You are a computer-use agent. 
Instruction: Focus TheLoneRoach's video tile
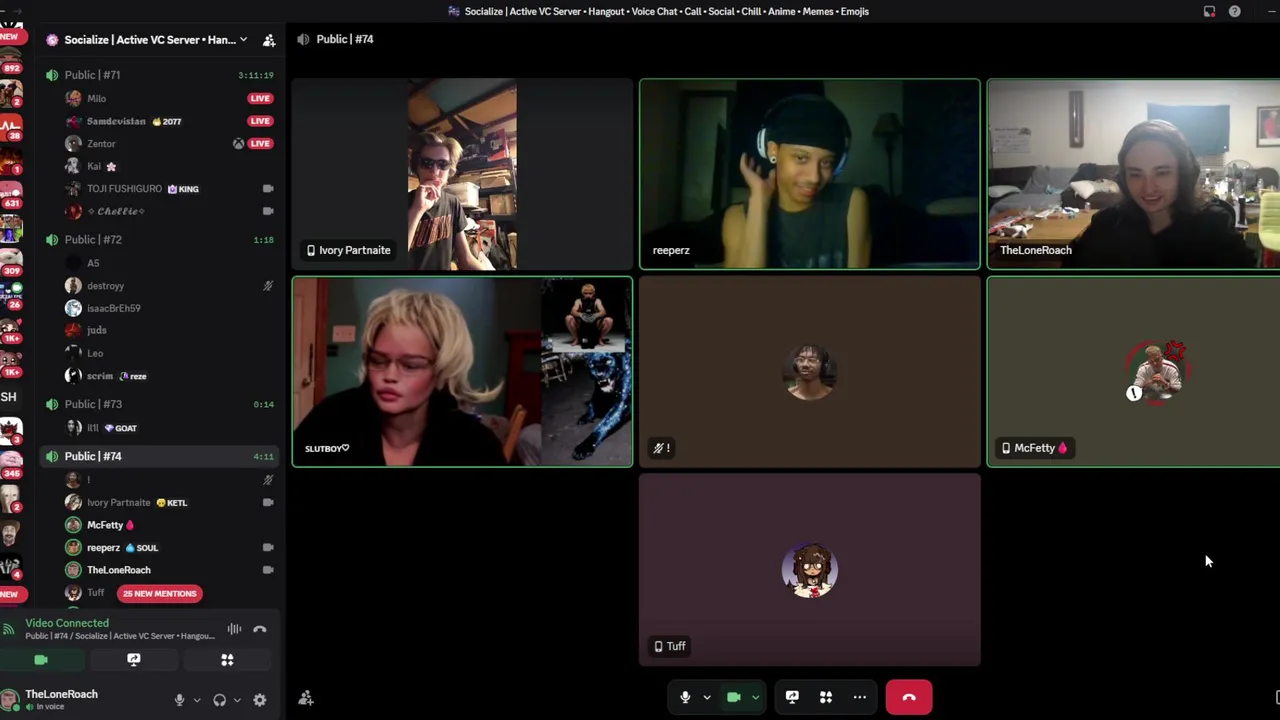tap(1133, 174)
